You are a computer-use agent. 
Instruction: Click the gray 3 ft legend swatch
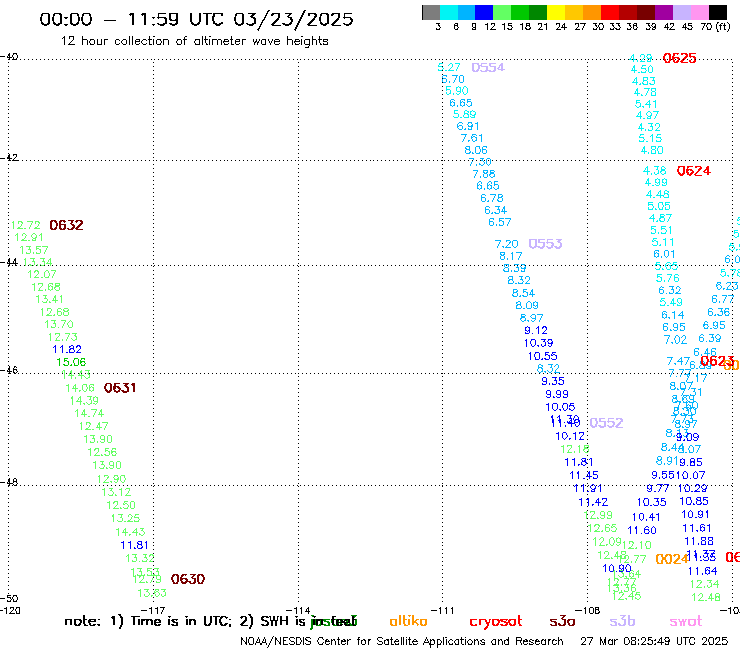click(431, 12)
